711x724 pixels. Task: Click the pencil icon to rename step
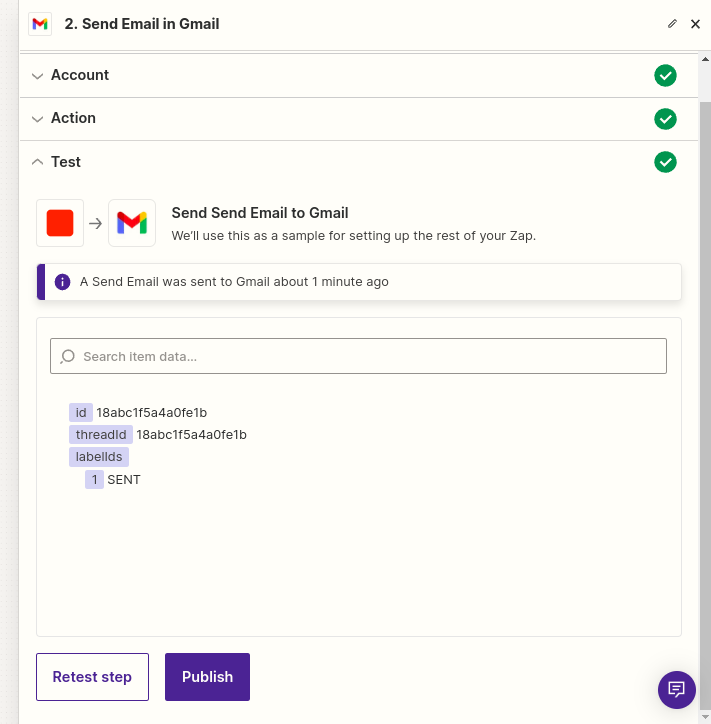click(672, 24)
